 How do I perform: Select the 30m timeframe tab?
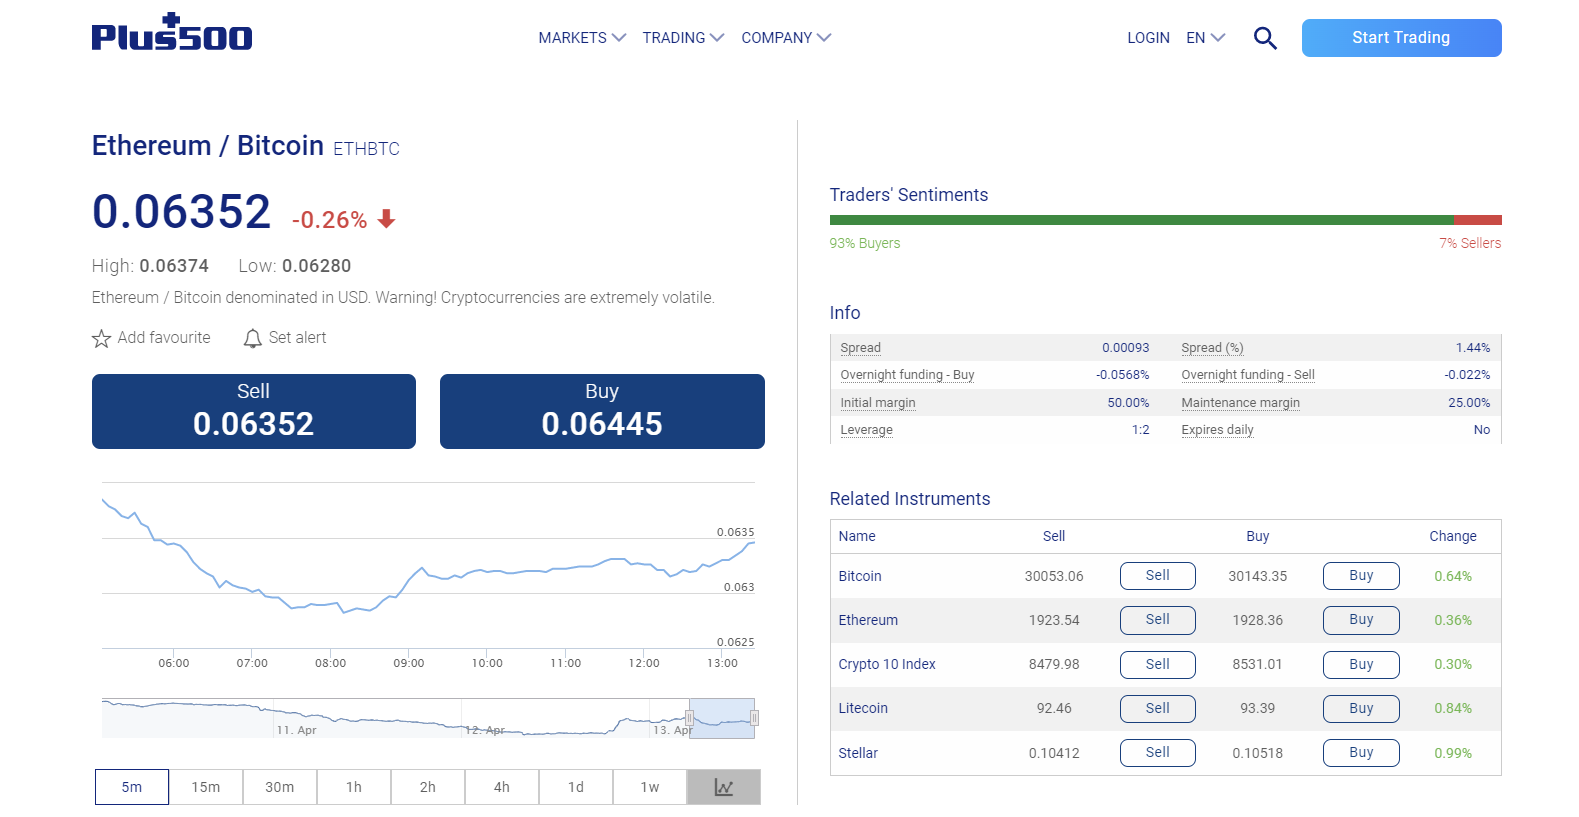click(280, 787)
